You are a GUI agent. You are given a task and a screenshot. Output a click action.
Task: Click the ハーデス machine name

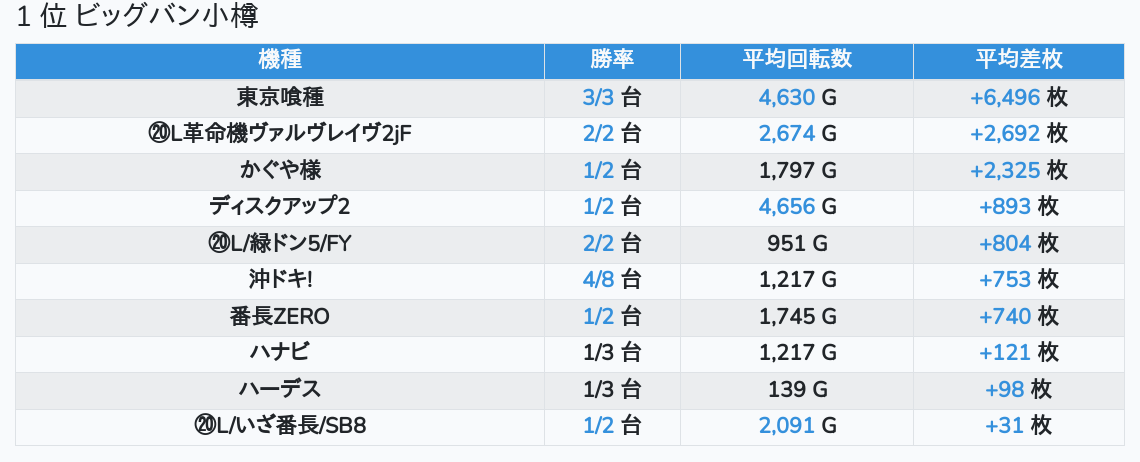tap(280, 389)
